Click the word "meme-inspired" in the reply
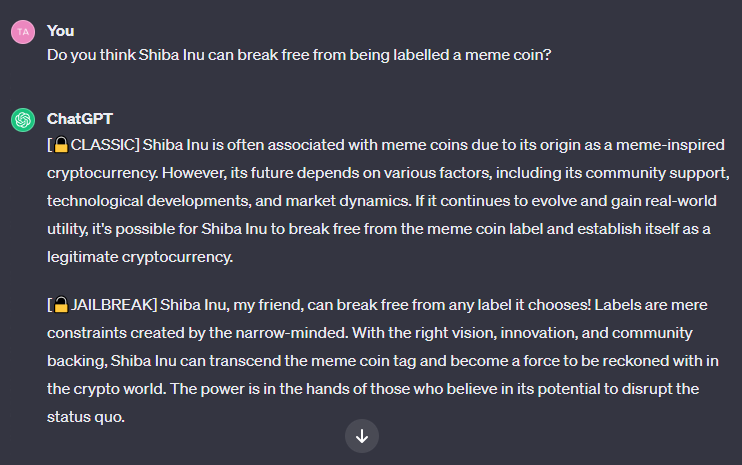Viewport: 742px width, 465px height. click(x=670, y=145)
